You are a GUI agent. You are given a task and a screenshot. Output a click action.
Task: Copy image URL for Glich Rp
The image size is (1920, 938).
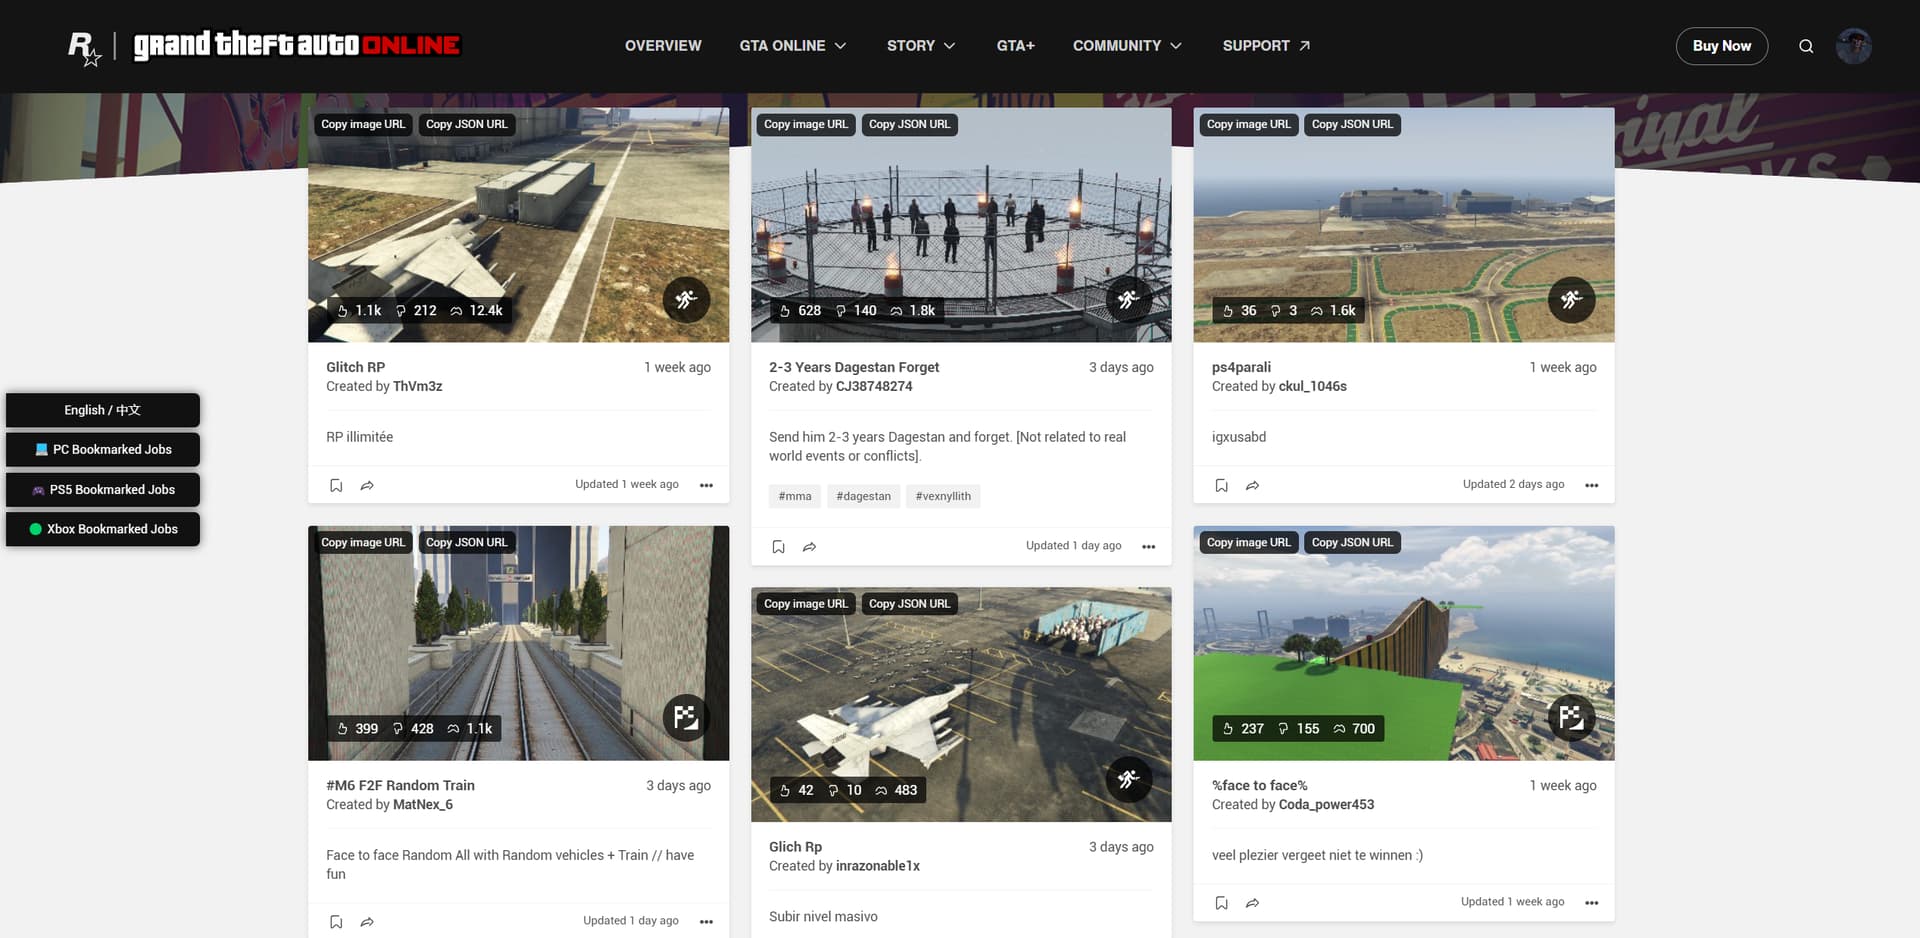point(805,604)
